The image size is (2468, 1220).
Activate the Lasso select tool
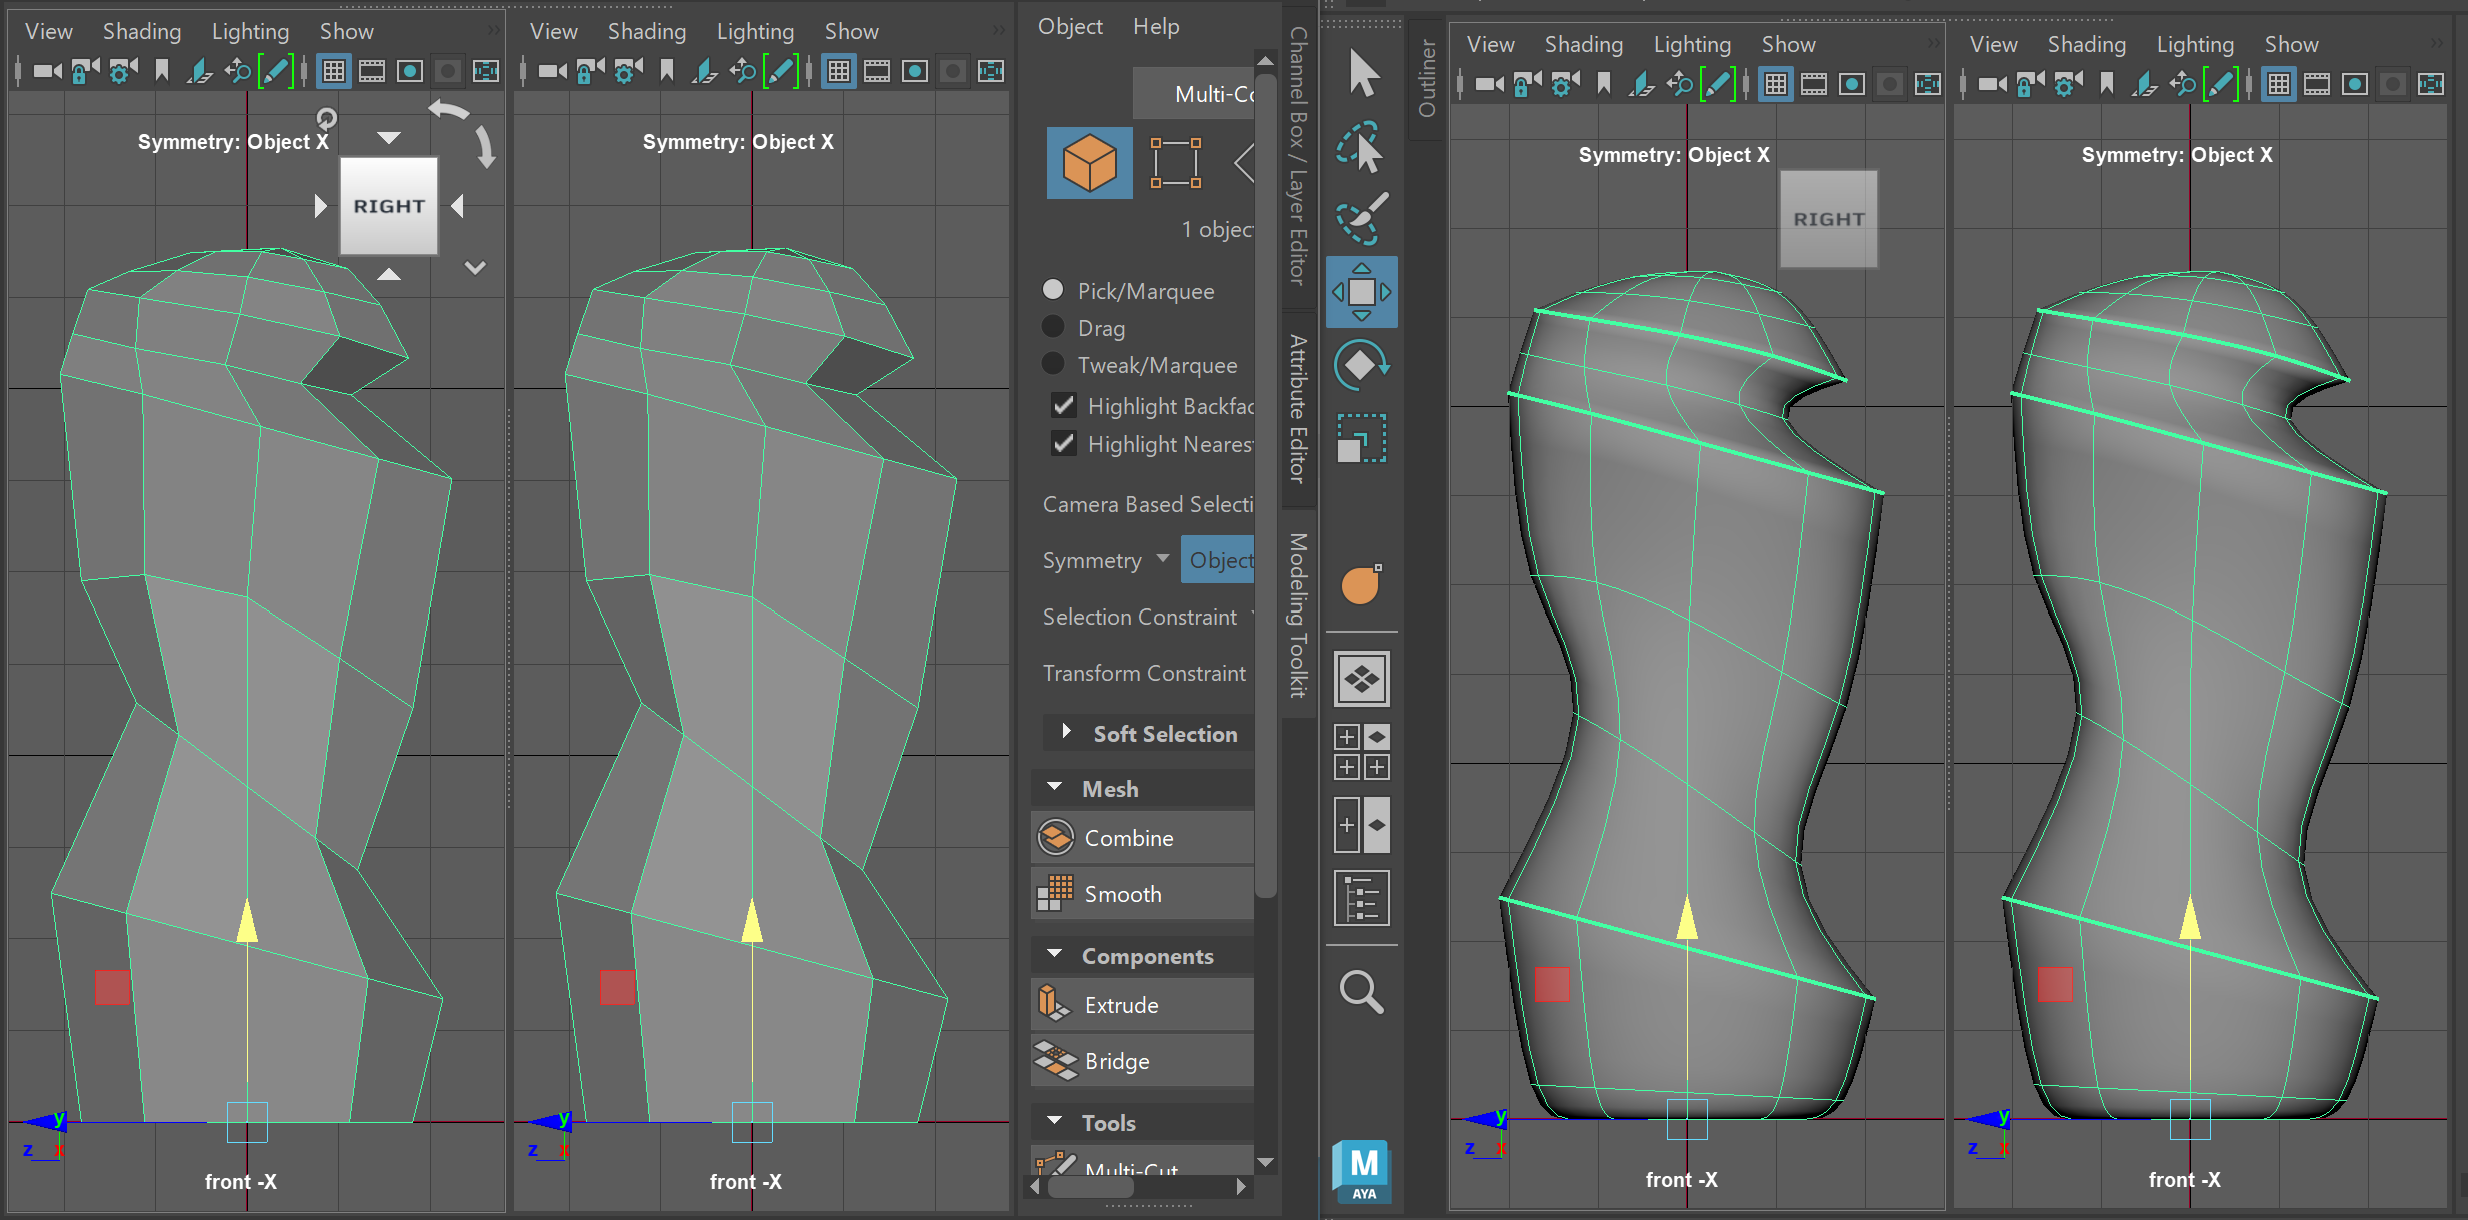(x=1361, y=147)
